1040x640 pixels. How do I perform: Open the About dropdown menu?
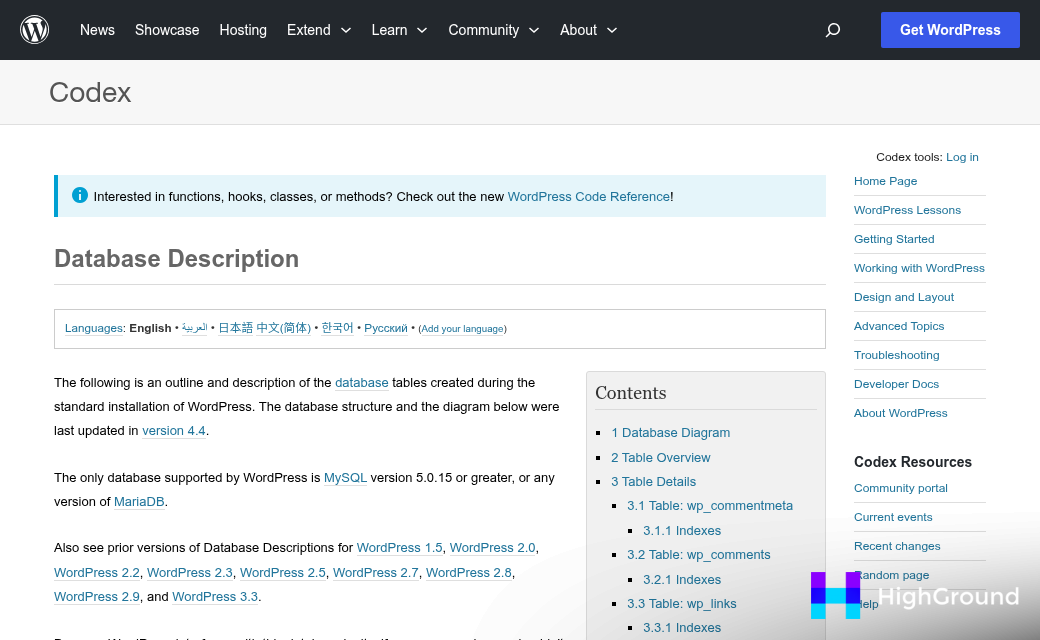[x=588, y=30]
